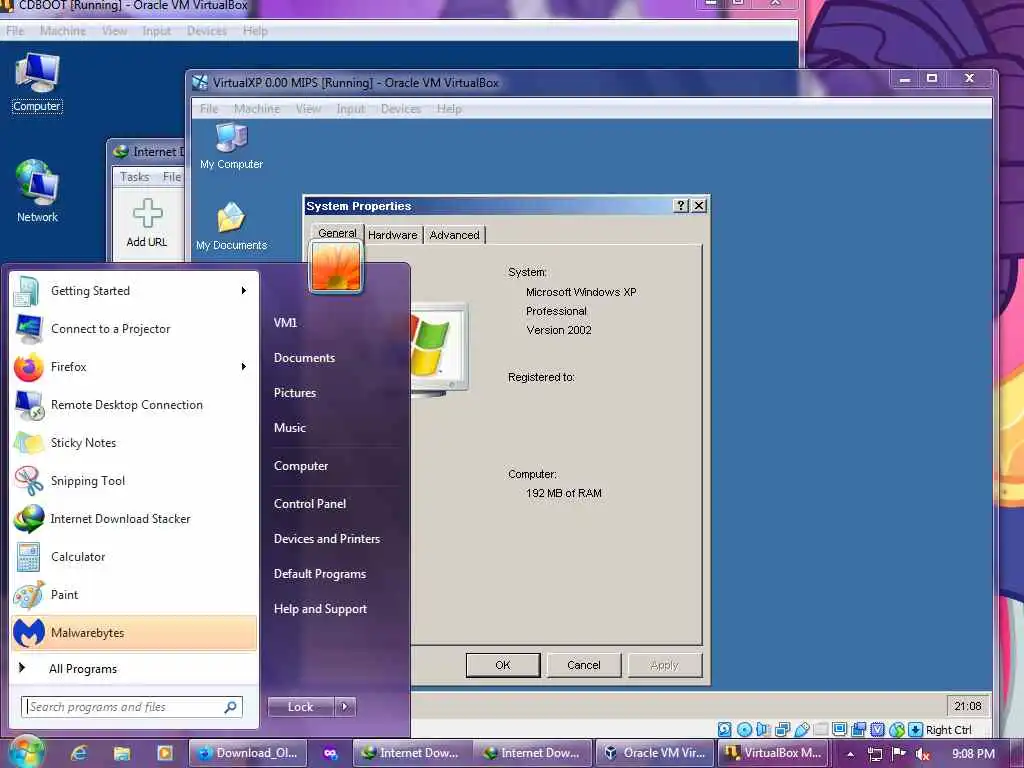Viewport: 1024px width, 768px height.
Task: Open Computer from start menu right pane
Action: pyautogui.click(x=301, y=466)
